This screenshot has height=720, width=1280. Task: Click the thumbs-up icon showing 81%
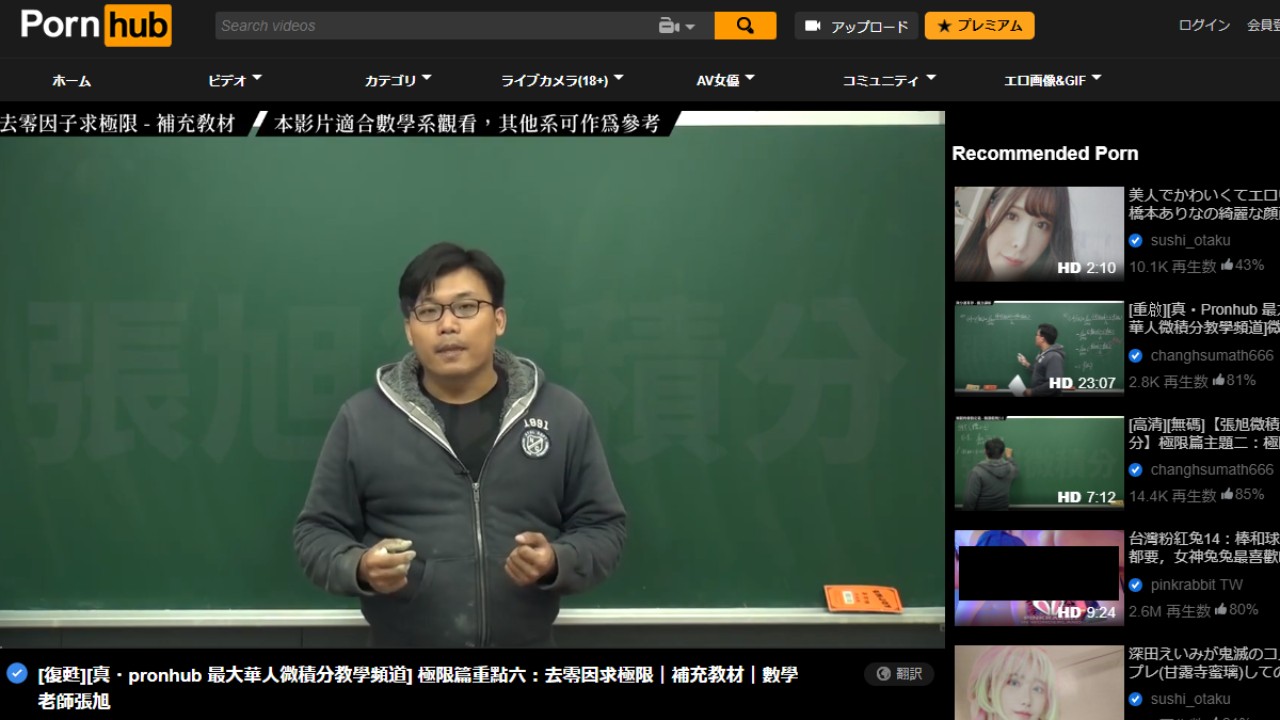pyautogui.click(x=1218, y=380)
